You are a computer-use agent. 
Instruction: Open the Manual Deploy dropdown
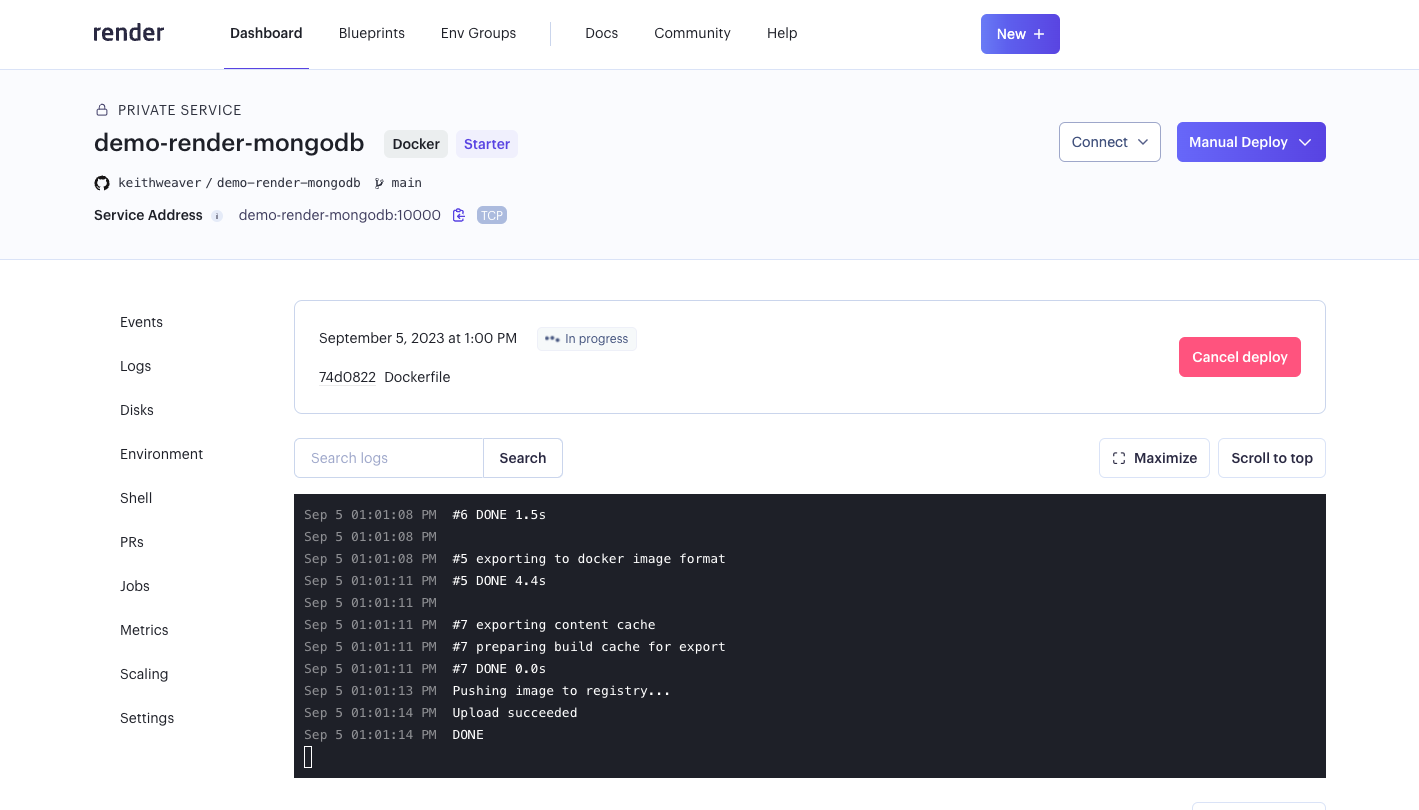(1250, 142)
